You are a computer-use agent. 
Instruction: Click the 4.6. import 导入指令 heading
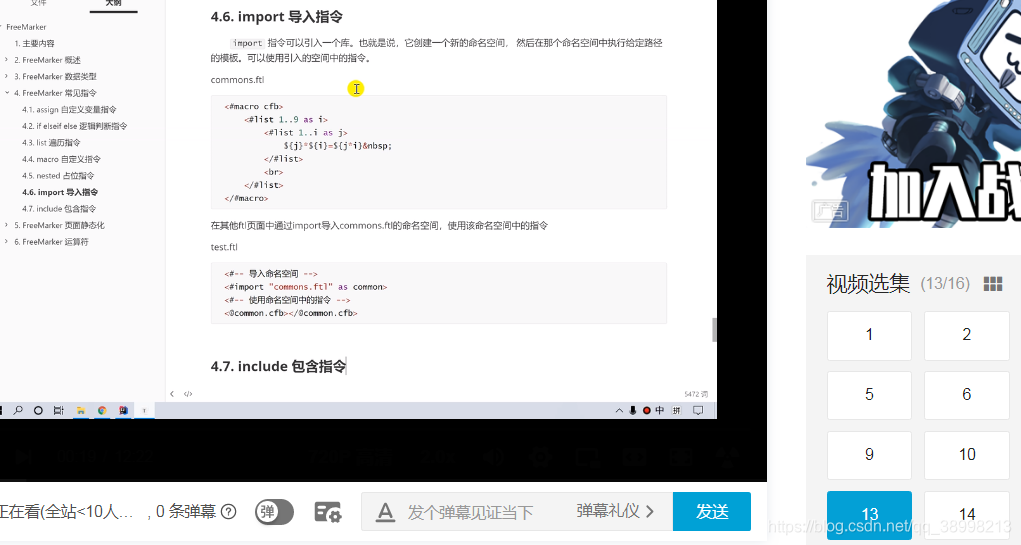click(x=277, y=17)
